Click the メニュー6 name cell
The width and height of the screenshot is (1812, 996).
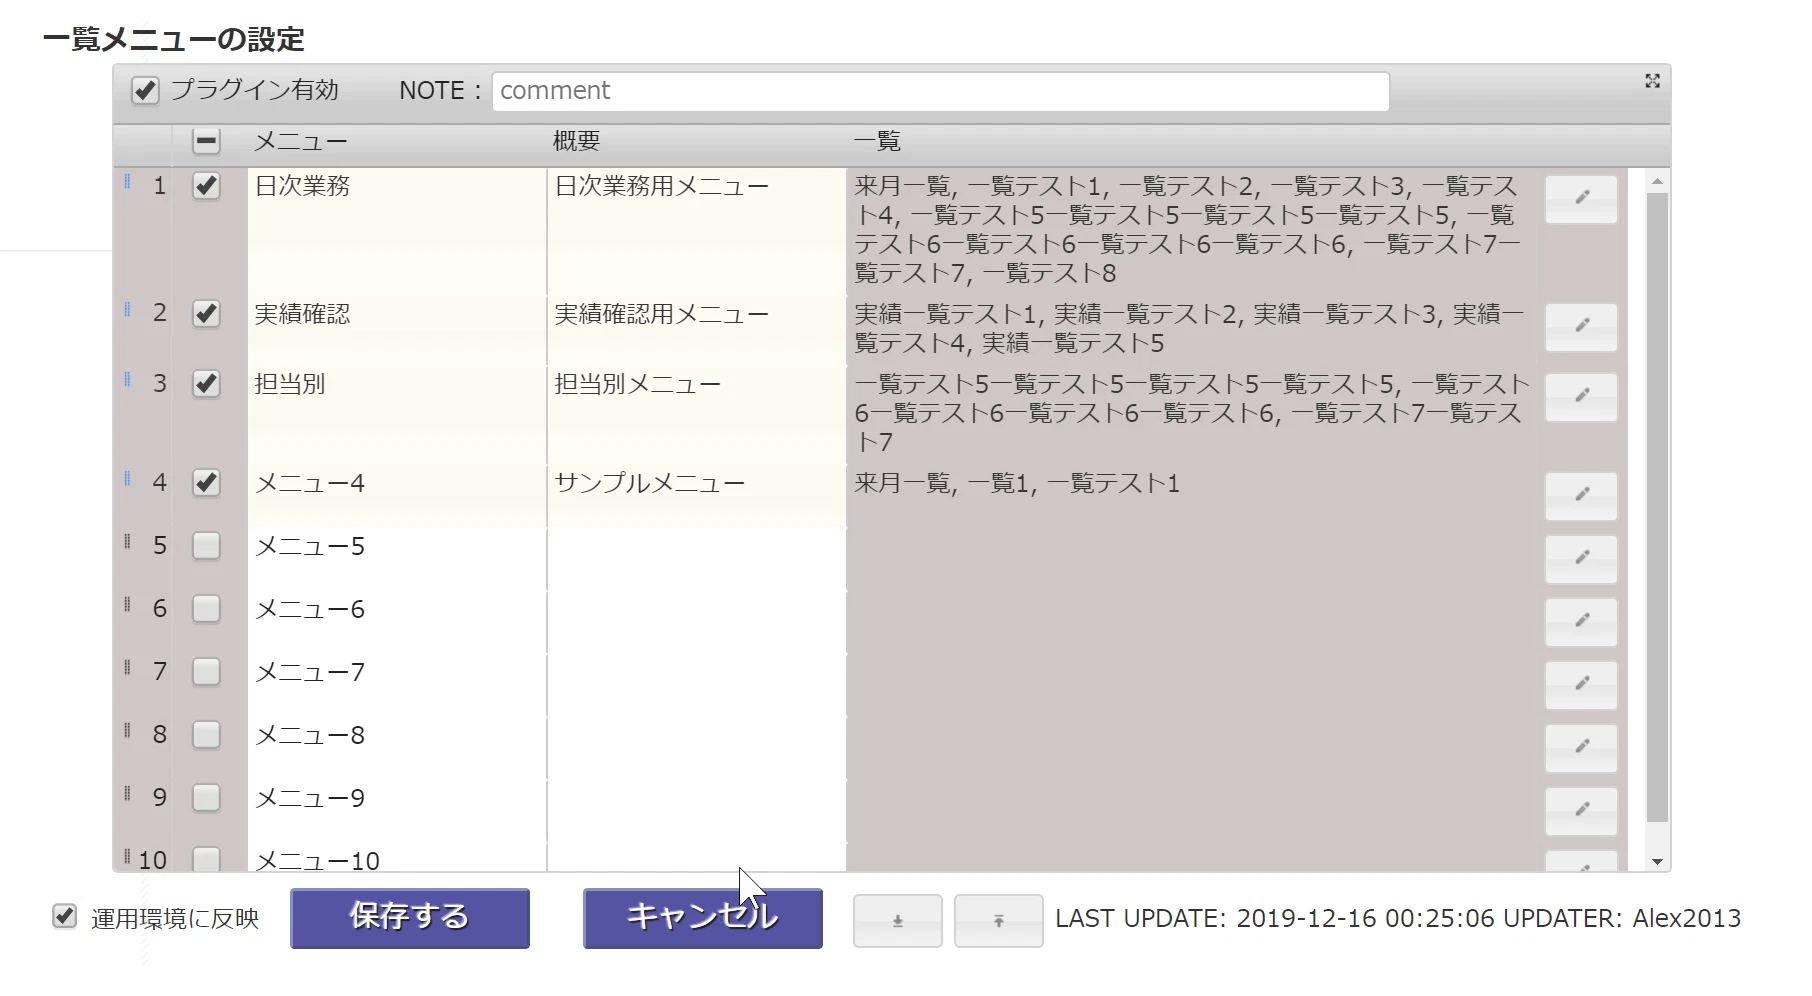pyautogui.click(x=397, y=622)
